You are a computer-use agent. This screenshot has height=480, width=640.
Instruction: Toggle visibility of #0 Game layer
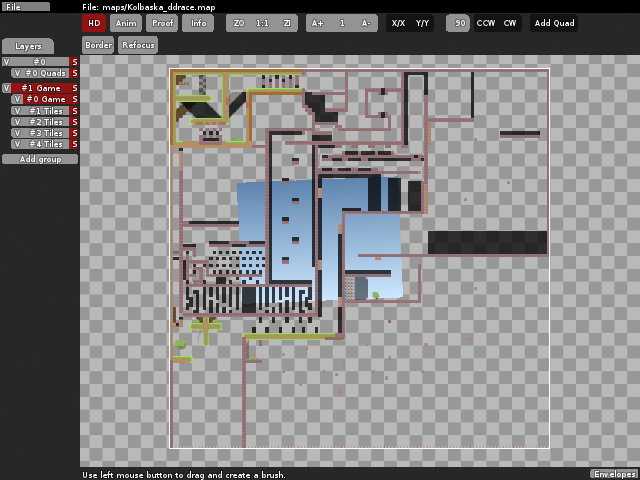click(17, 99)
